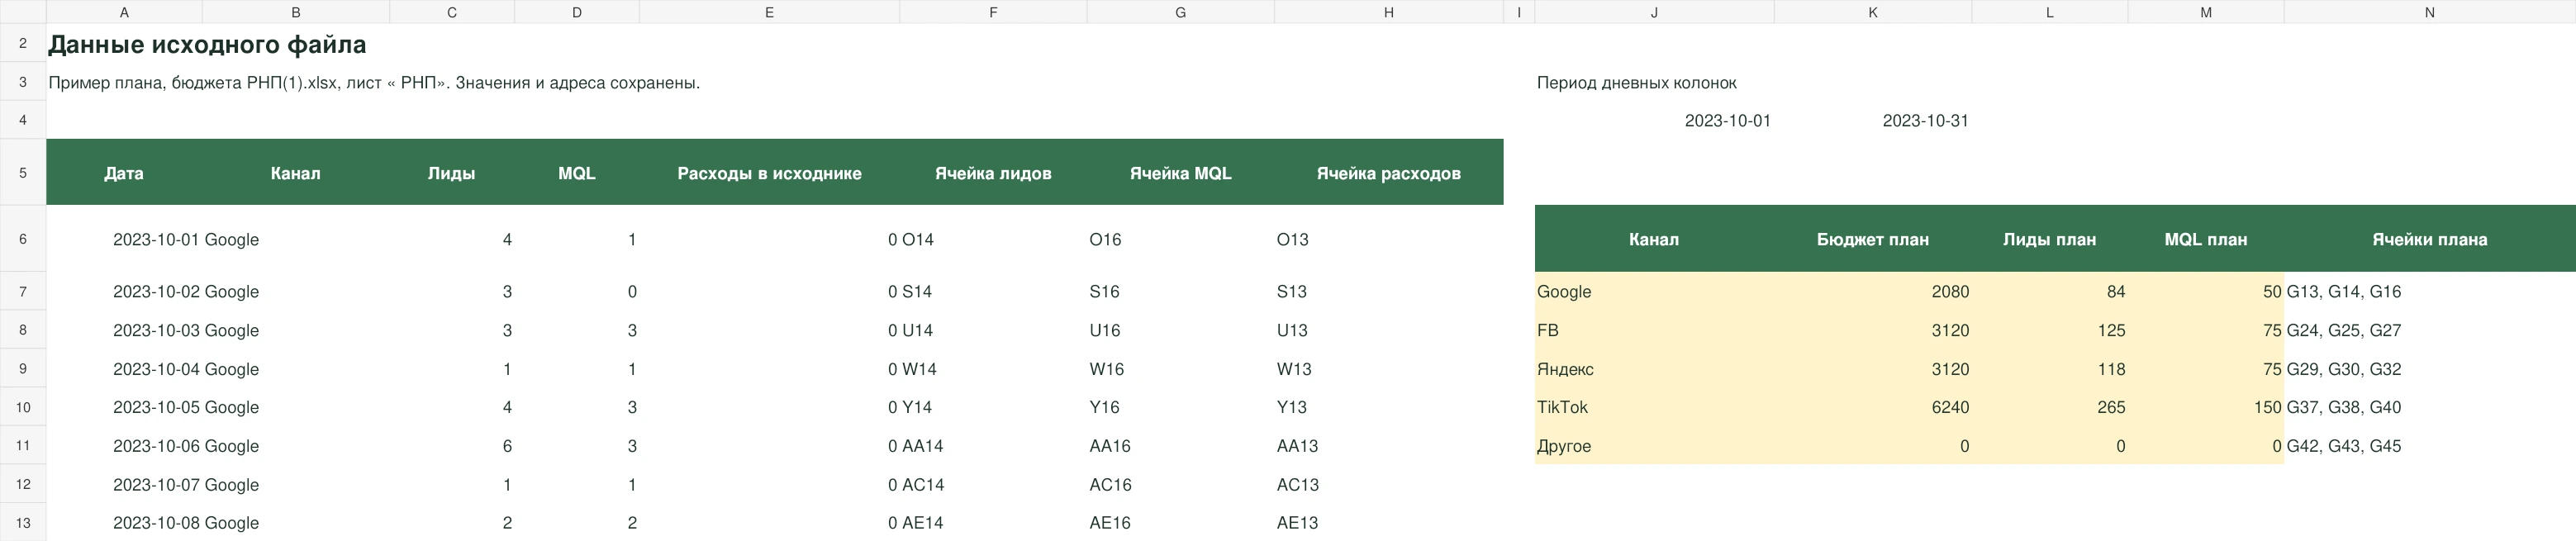The image size is (2576, 541).
Task: Select plan cells 'G29, G30, G32'
Action: (x=2429, y=369)
